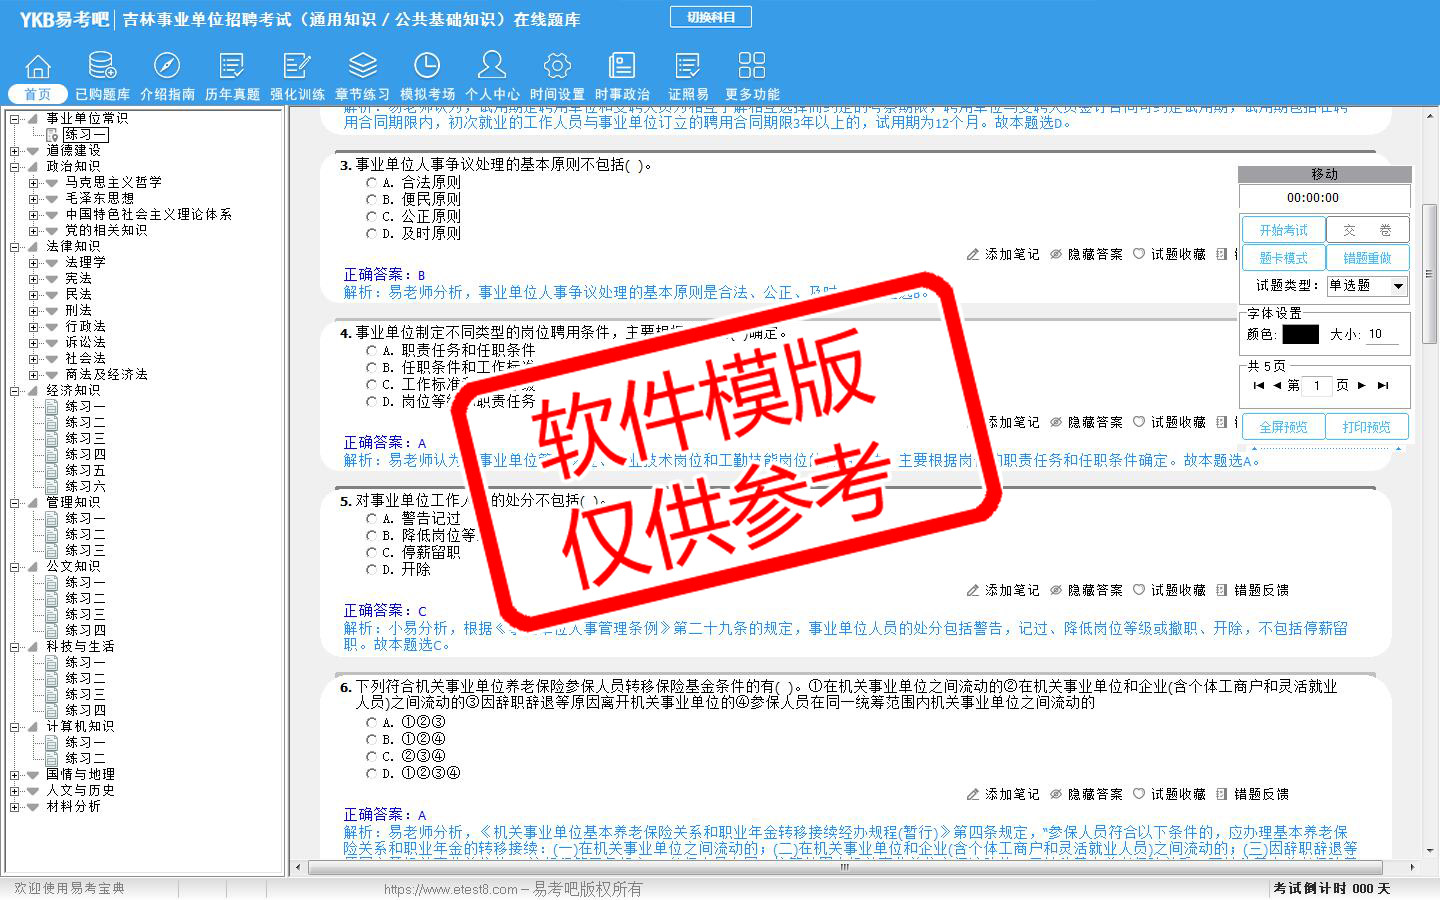Image resolution: width=1440 pixels, height=900 pixels.
Task: Open the 已购题库 purchased question bank icon
Action: click(102, 67)
